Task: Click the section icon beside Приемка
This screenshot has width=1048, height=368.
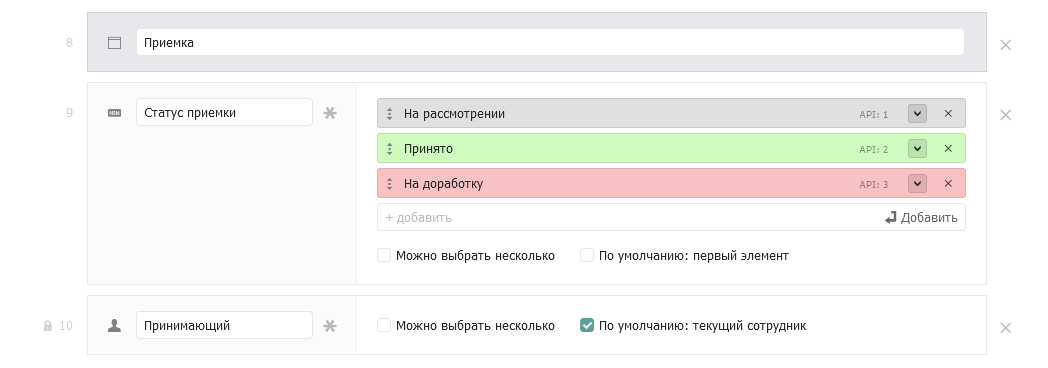Action: (115, 43)
